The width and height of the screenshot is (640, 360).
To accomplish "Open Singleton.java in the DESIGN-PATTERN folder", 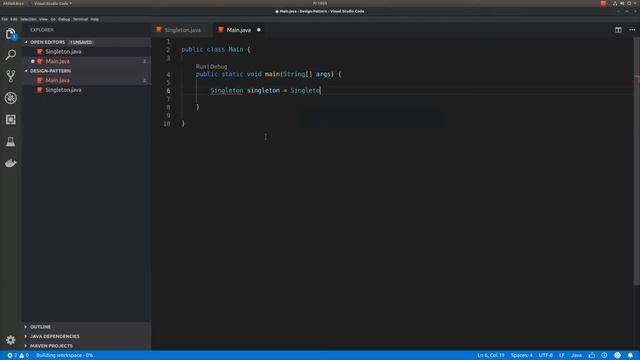I will [x=63, y=90].
